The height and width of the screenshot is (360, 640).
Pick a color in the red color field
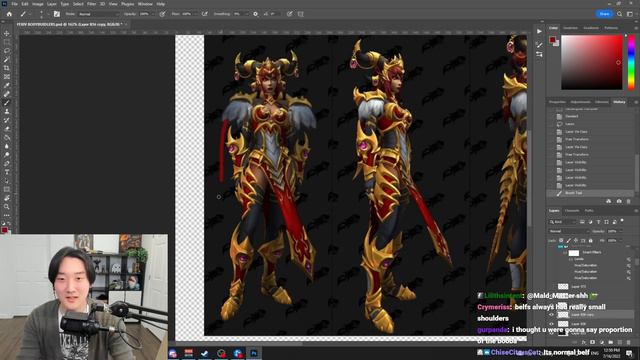pyautogui.click(x=591, y=62)
